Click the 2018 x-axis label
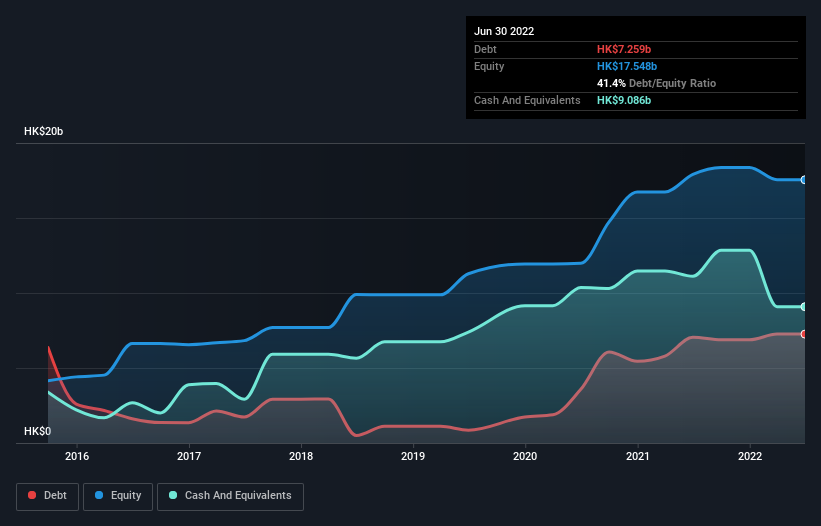The width and height of the screenshot is (821, 526). pos(301,456)
